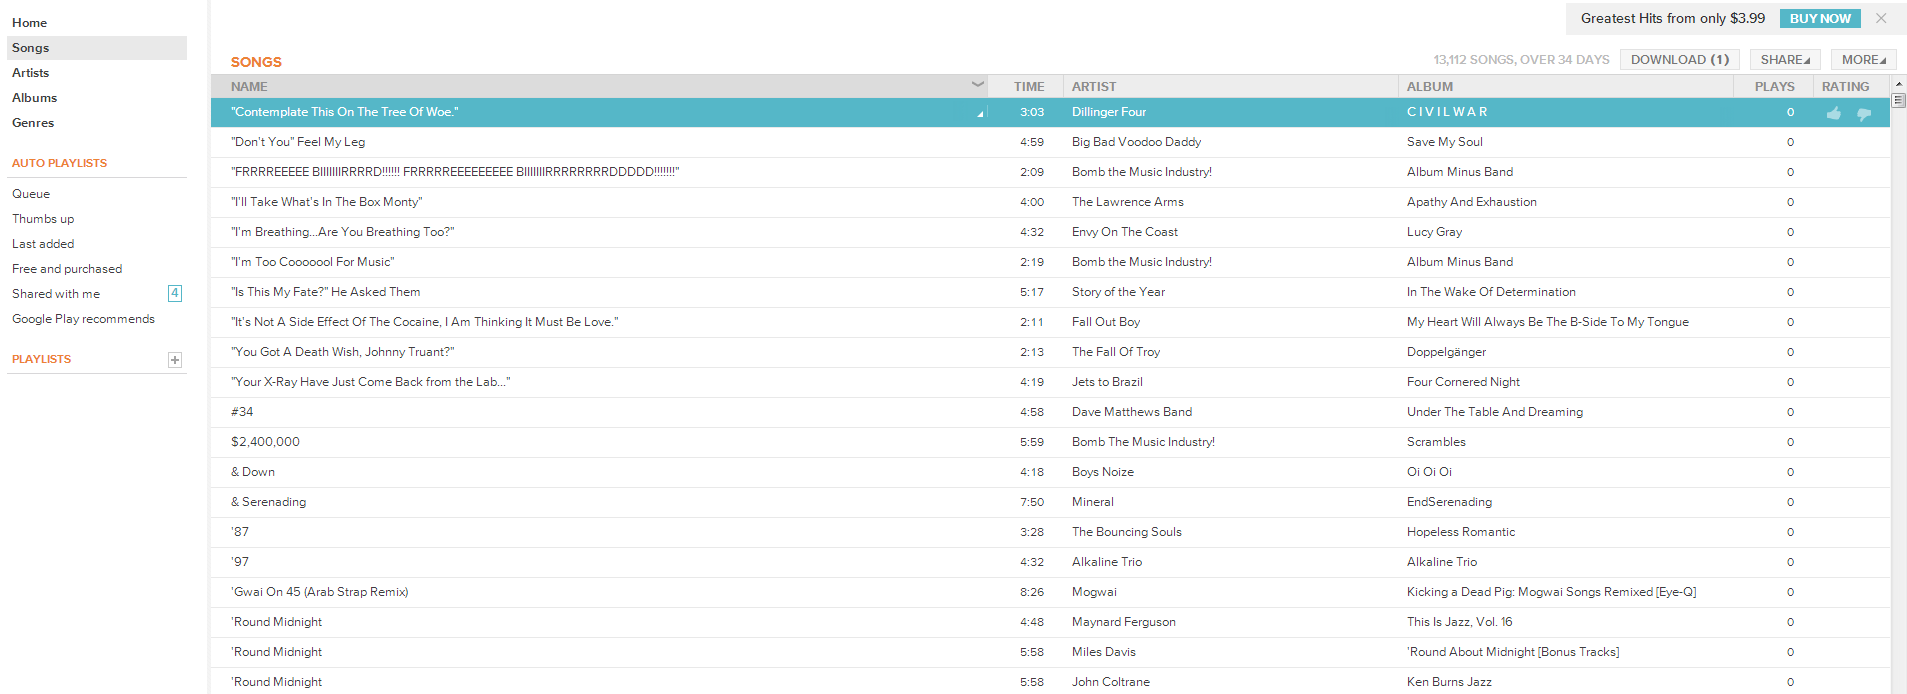Click artist Fall Out Boy

[1106, 322]
